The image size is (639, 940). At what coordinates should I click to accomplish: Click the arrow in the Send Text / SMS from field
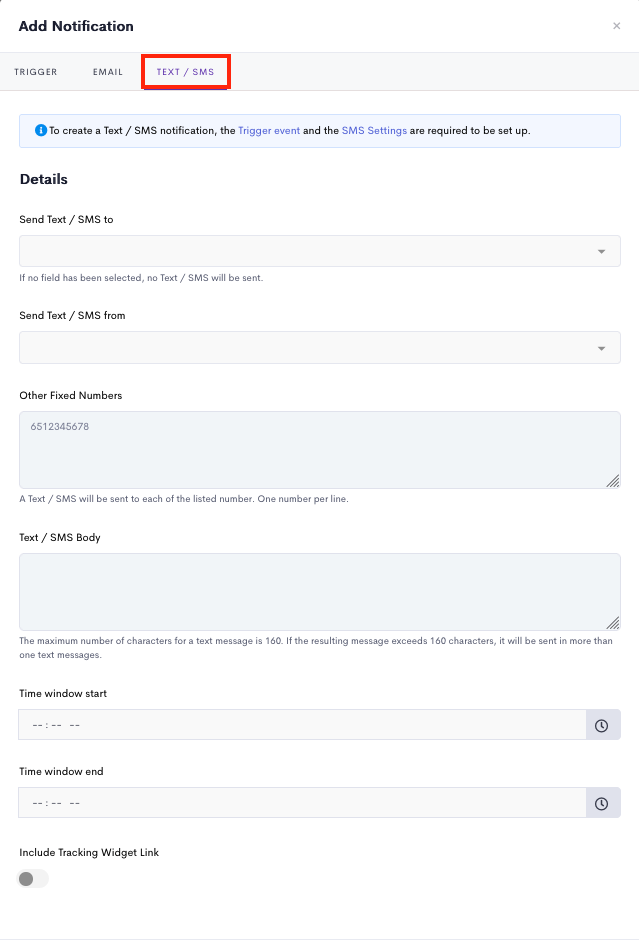point(601,348)
